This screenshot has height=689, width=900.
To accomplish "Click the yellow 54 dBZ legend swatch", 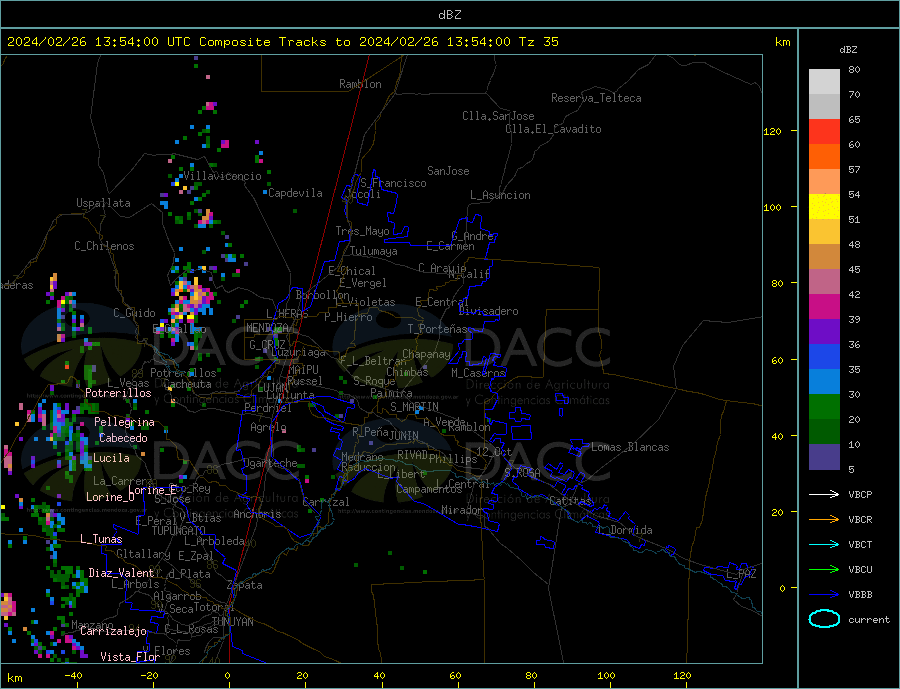I will [824, 207].
